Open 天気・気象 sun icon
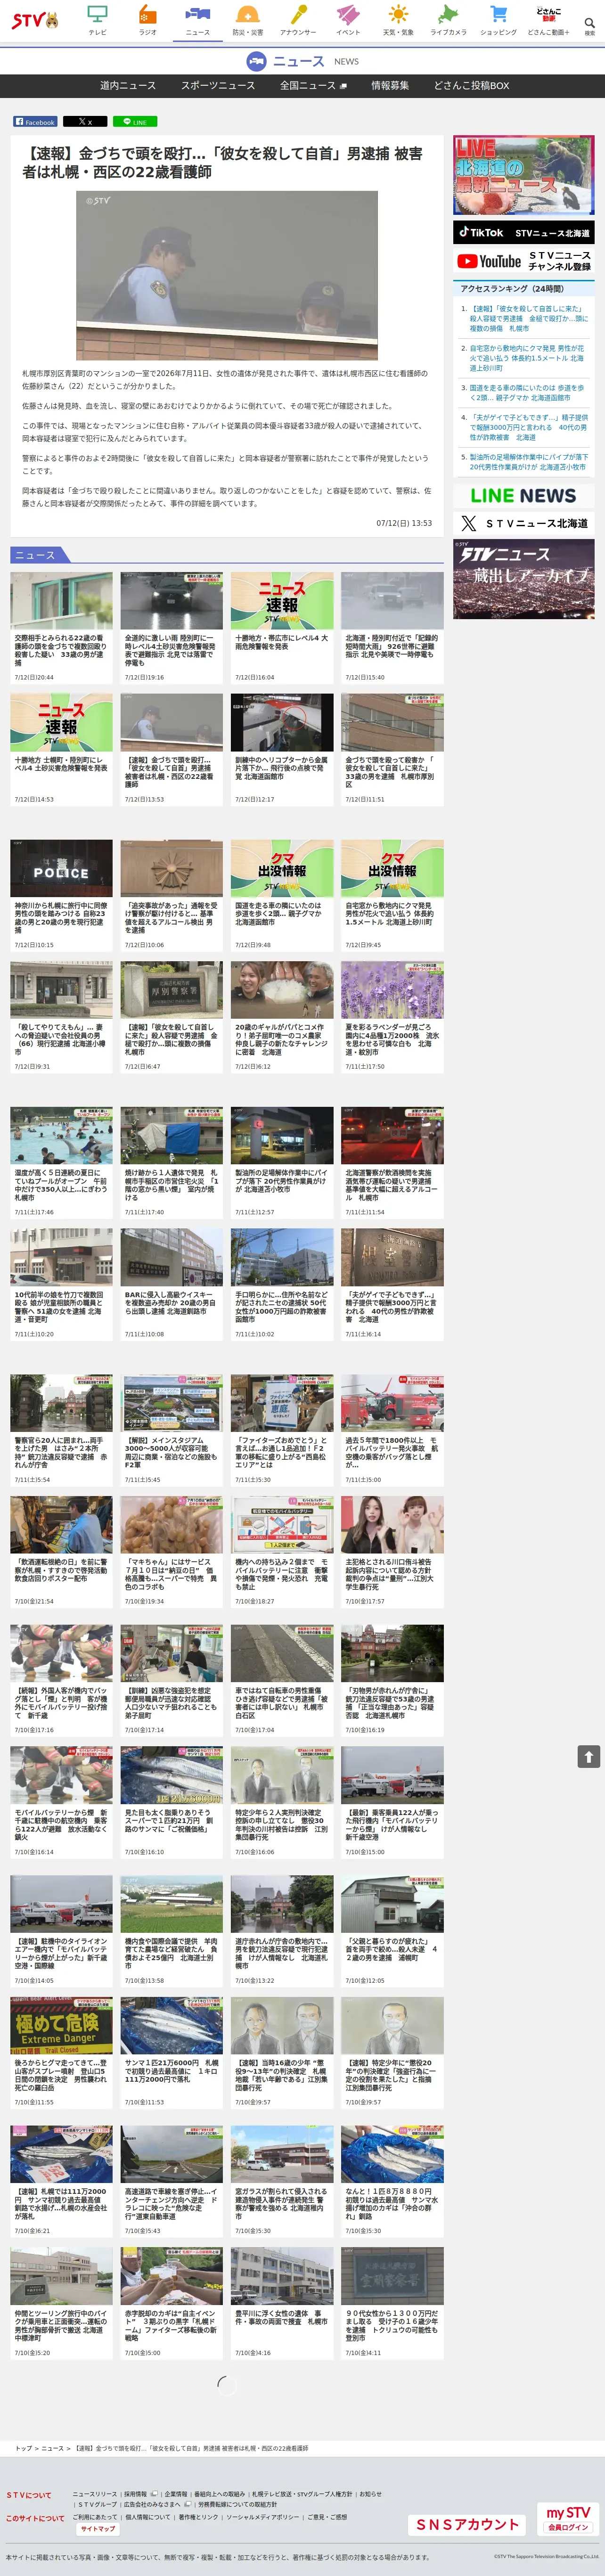 tap(398, 20)
